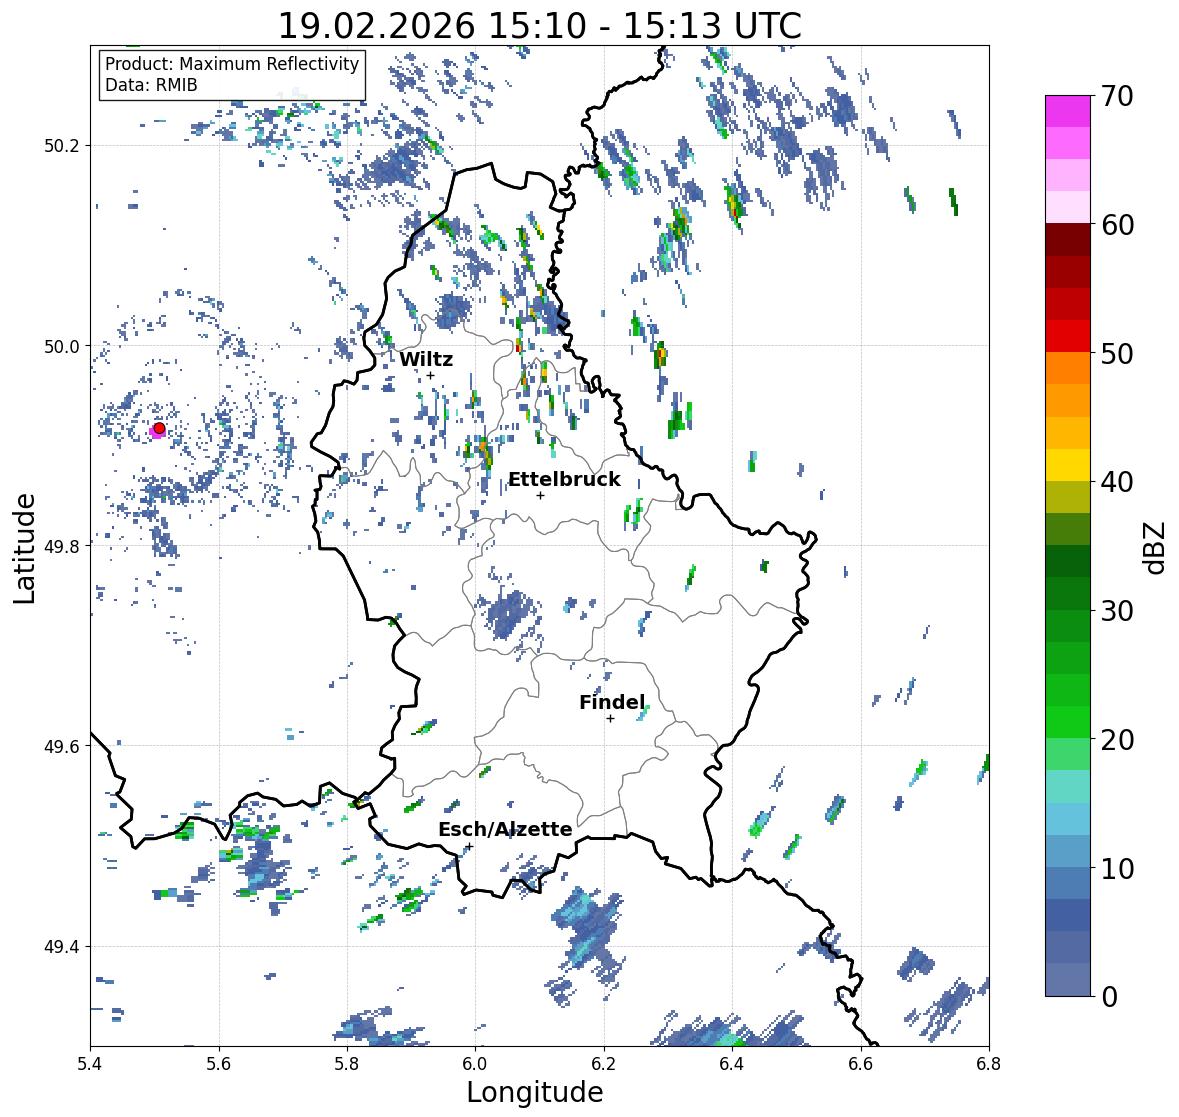
Task: Click the 'Product: Maximum Reflectivity' legend text
Action: 232,64
